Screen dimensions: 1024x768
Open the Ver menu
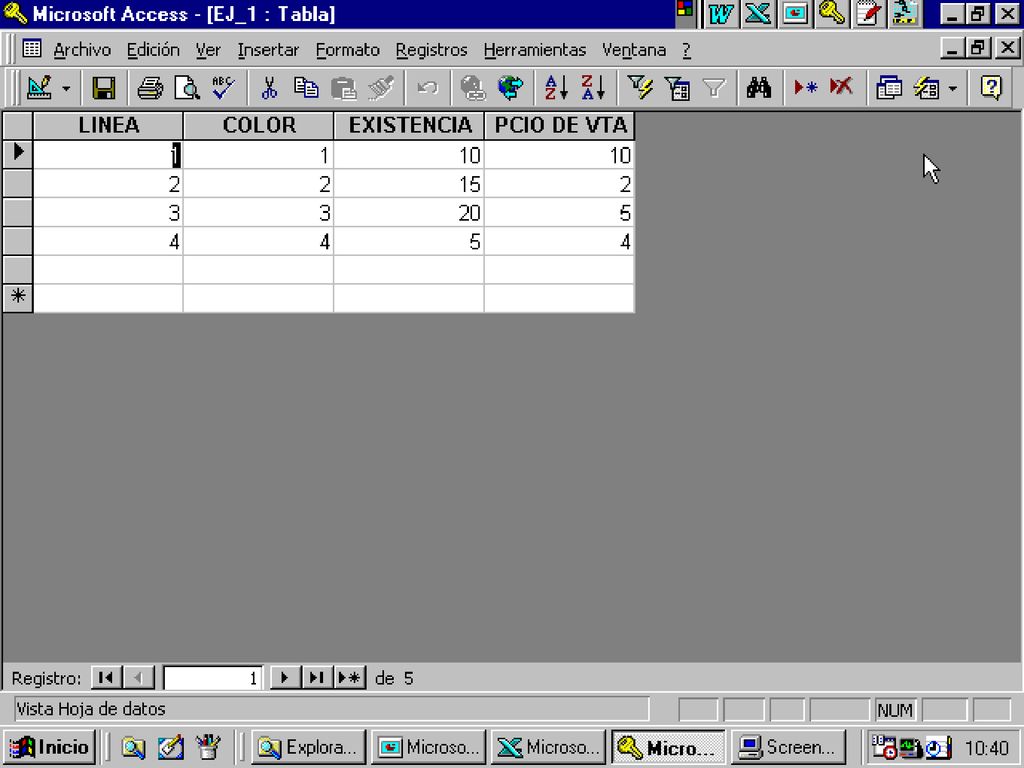pyautogui.click(x=208, y=50)
